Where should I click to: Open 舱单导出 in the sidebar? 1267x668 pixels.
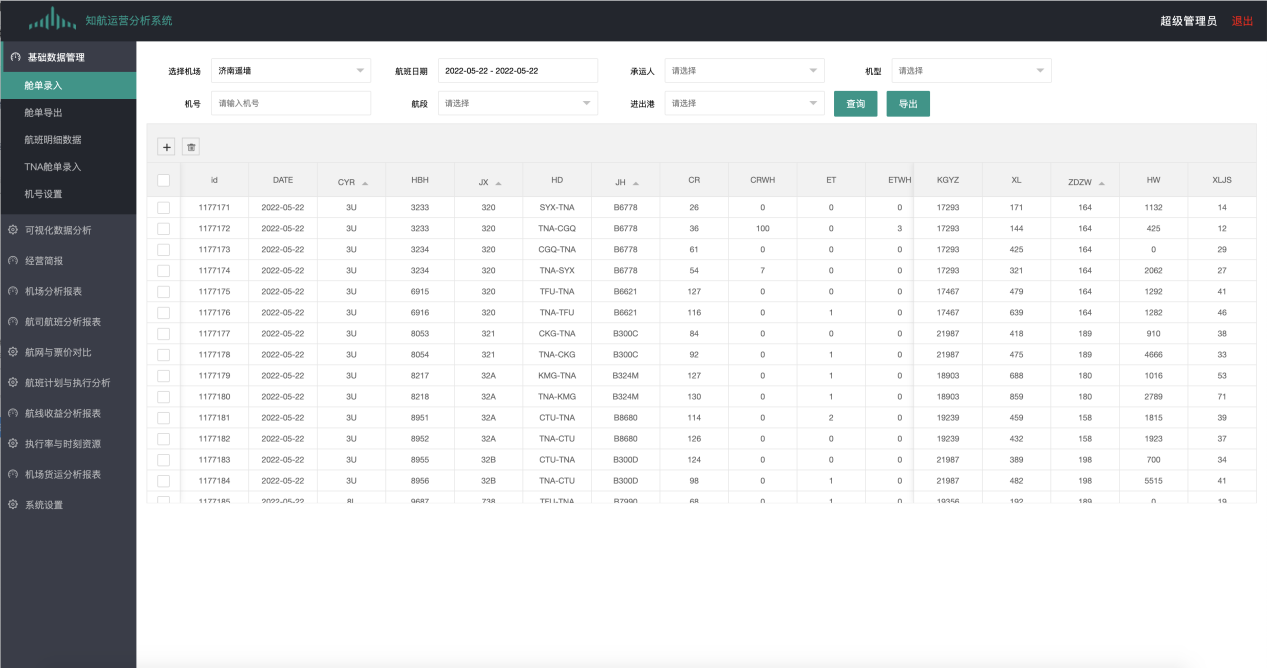(43, 113)
